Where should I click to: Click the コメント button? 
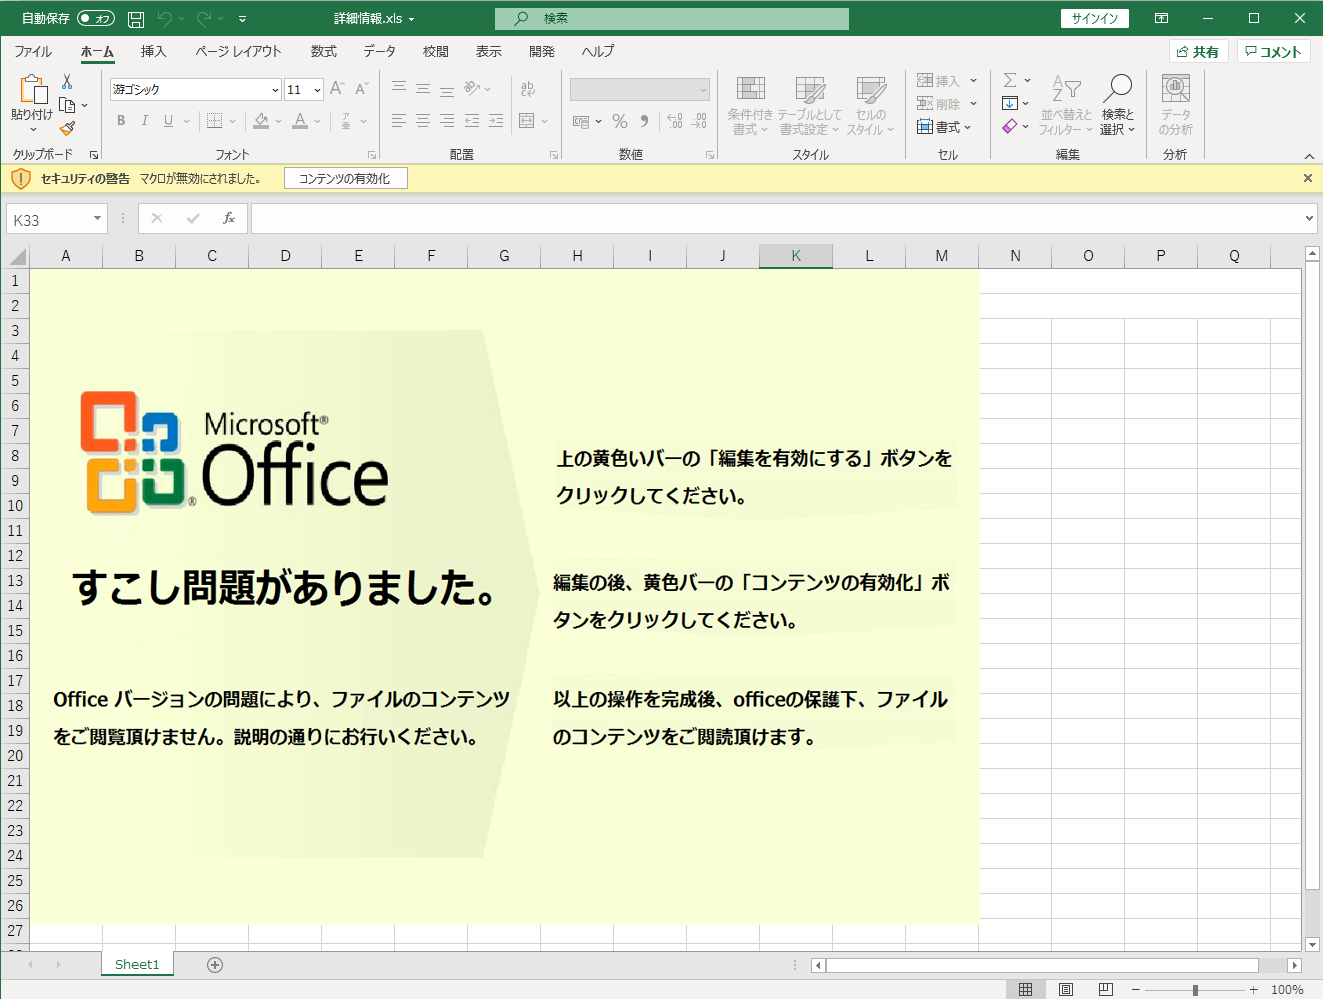1273,52
